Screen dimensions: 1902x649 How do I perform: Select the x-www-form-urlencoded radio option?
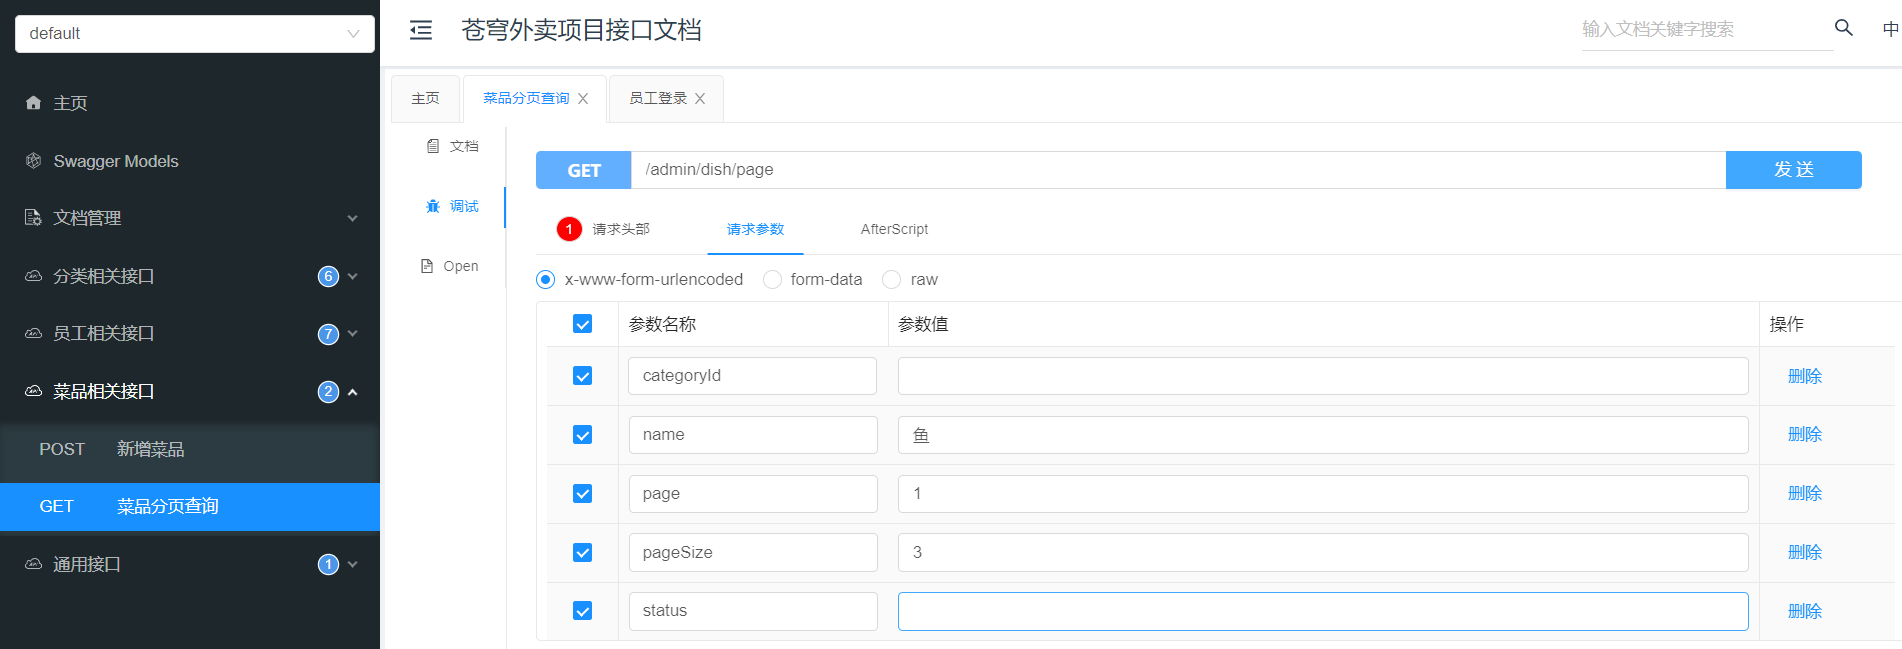[545, 279]
